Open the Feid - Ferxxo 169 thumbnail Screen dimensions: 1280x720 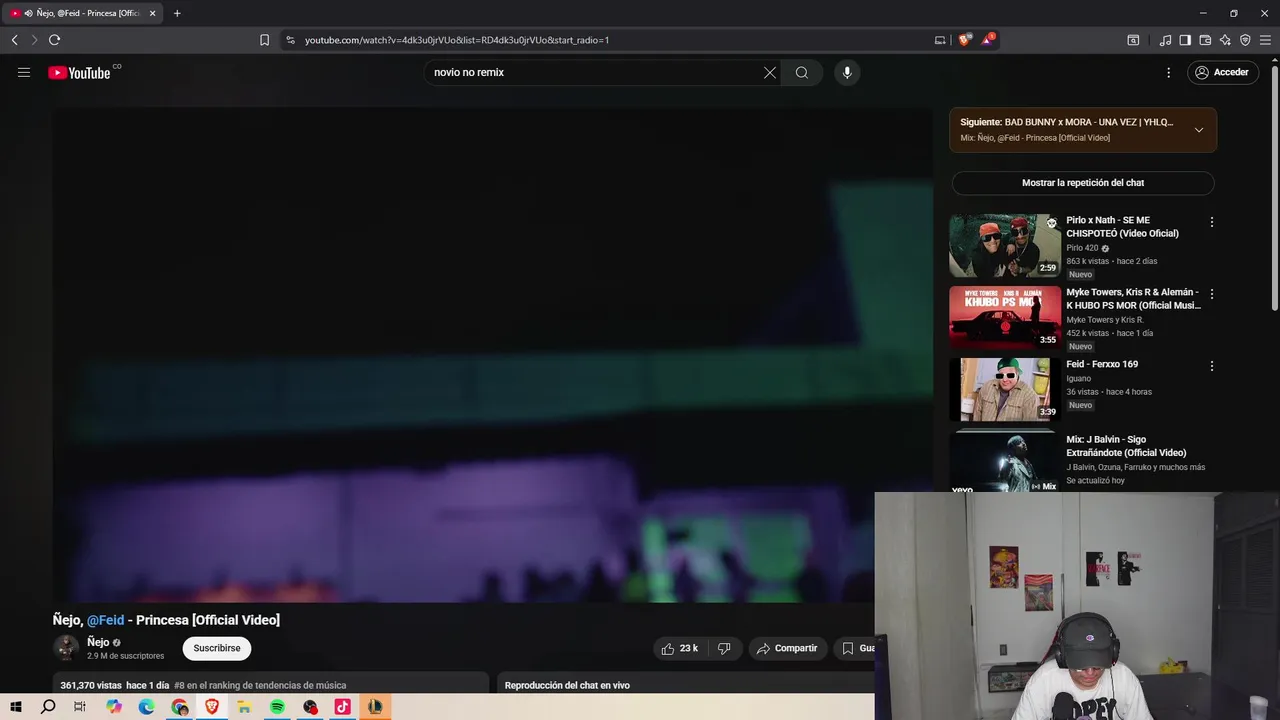click(1005, 389)
